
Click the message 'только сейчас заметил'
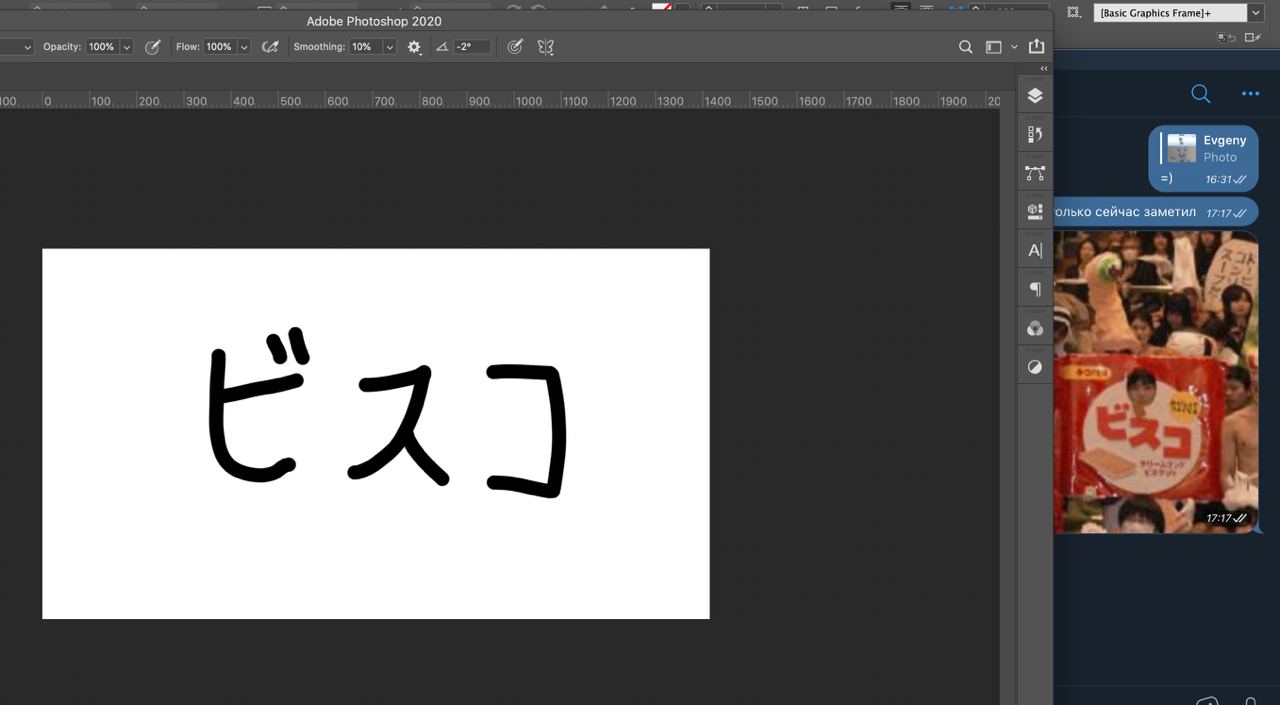point(1125,212)
